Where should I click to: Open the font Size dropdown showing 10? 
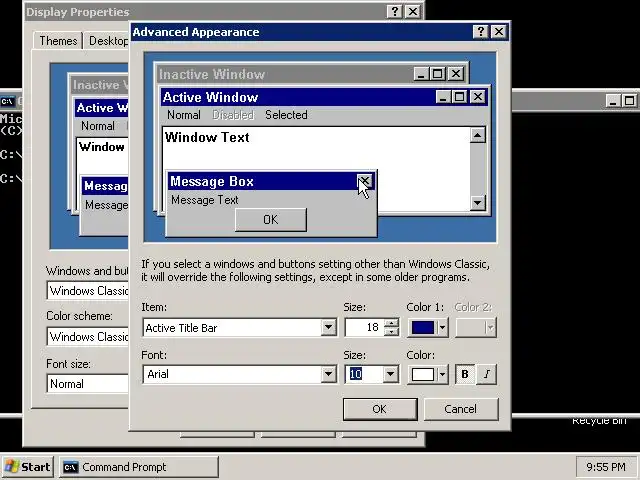click(x=390, y=374)
